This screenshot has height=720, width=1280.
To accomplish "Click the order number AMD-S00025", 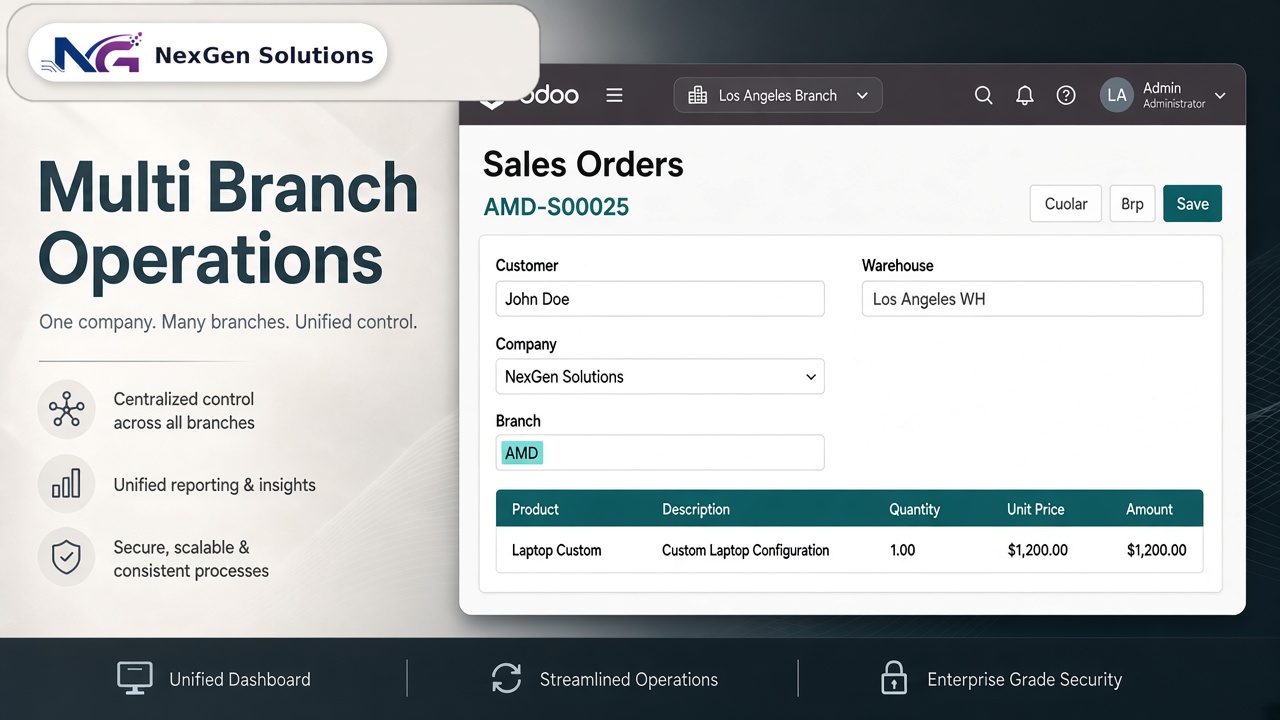I will pyautogui.click(x=556, y=207).
